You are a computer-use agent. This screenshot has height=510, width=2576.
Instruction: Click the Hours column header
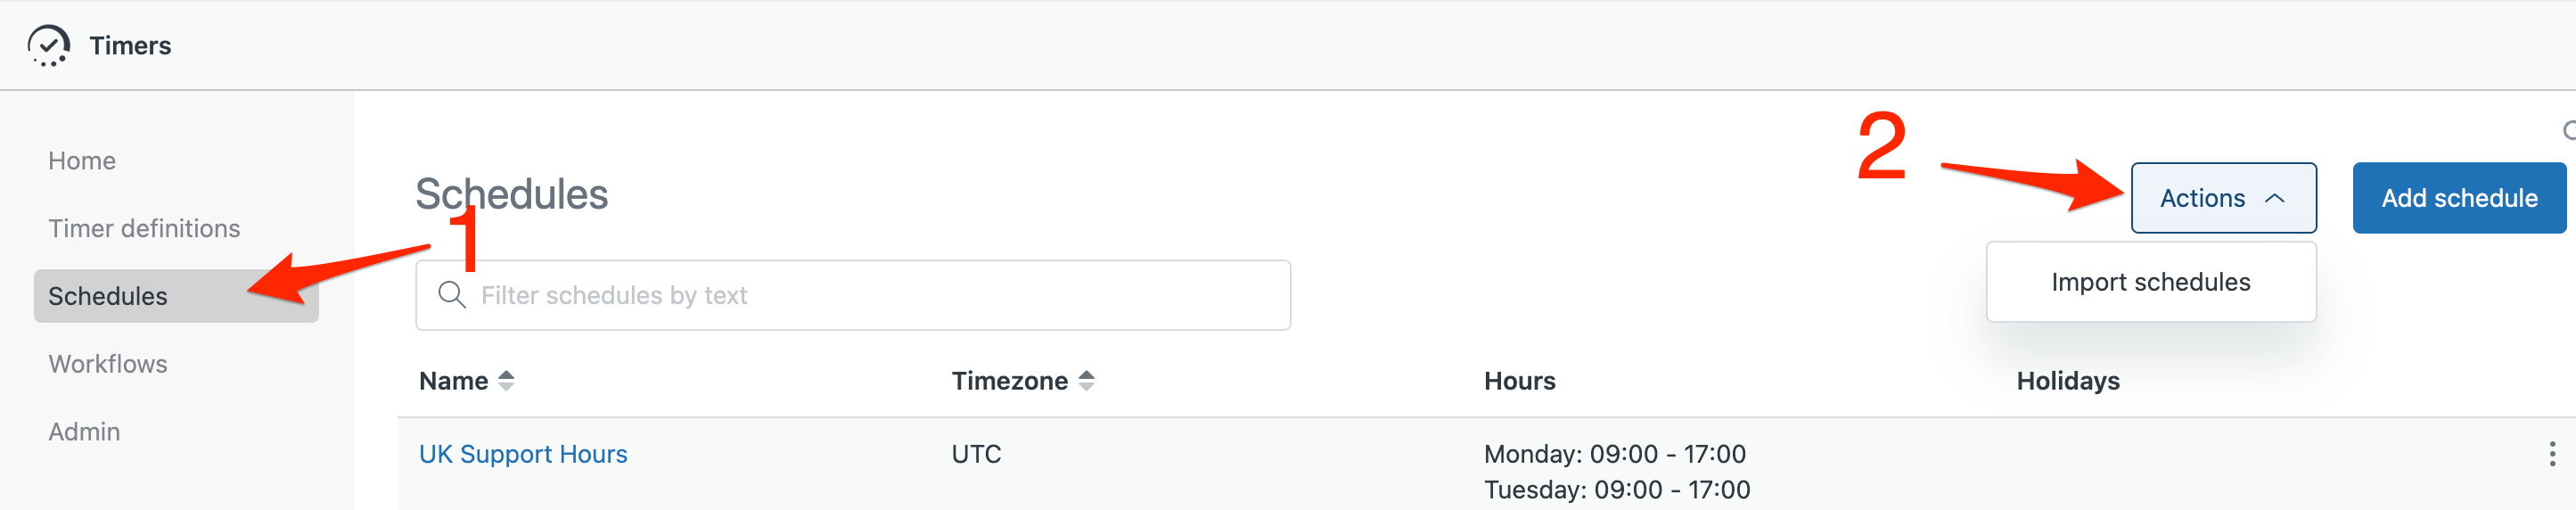coord(1519,381)
